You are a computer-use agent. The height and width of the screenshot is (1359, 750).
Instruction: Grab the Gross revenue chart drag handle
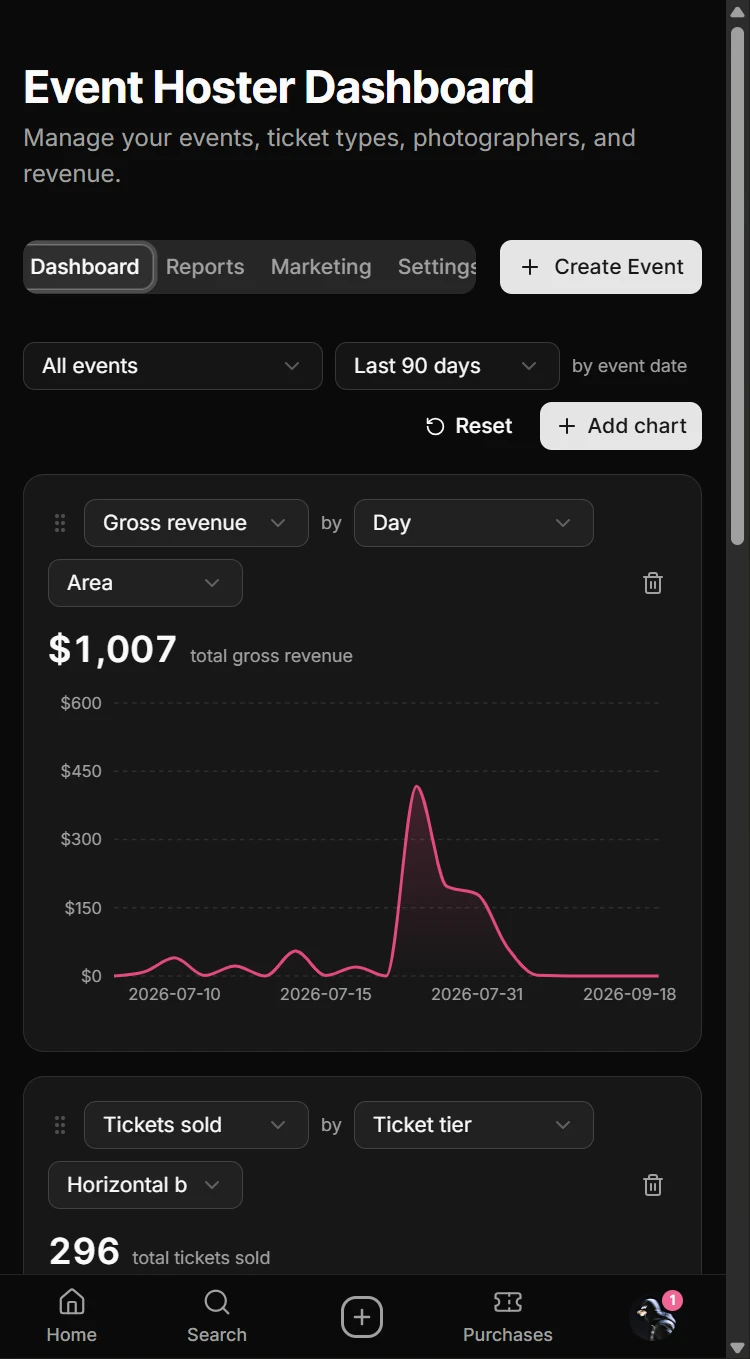tap(60, 523)
